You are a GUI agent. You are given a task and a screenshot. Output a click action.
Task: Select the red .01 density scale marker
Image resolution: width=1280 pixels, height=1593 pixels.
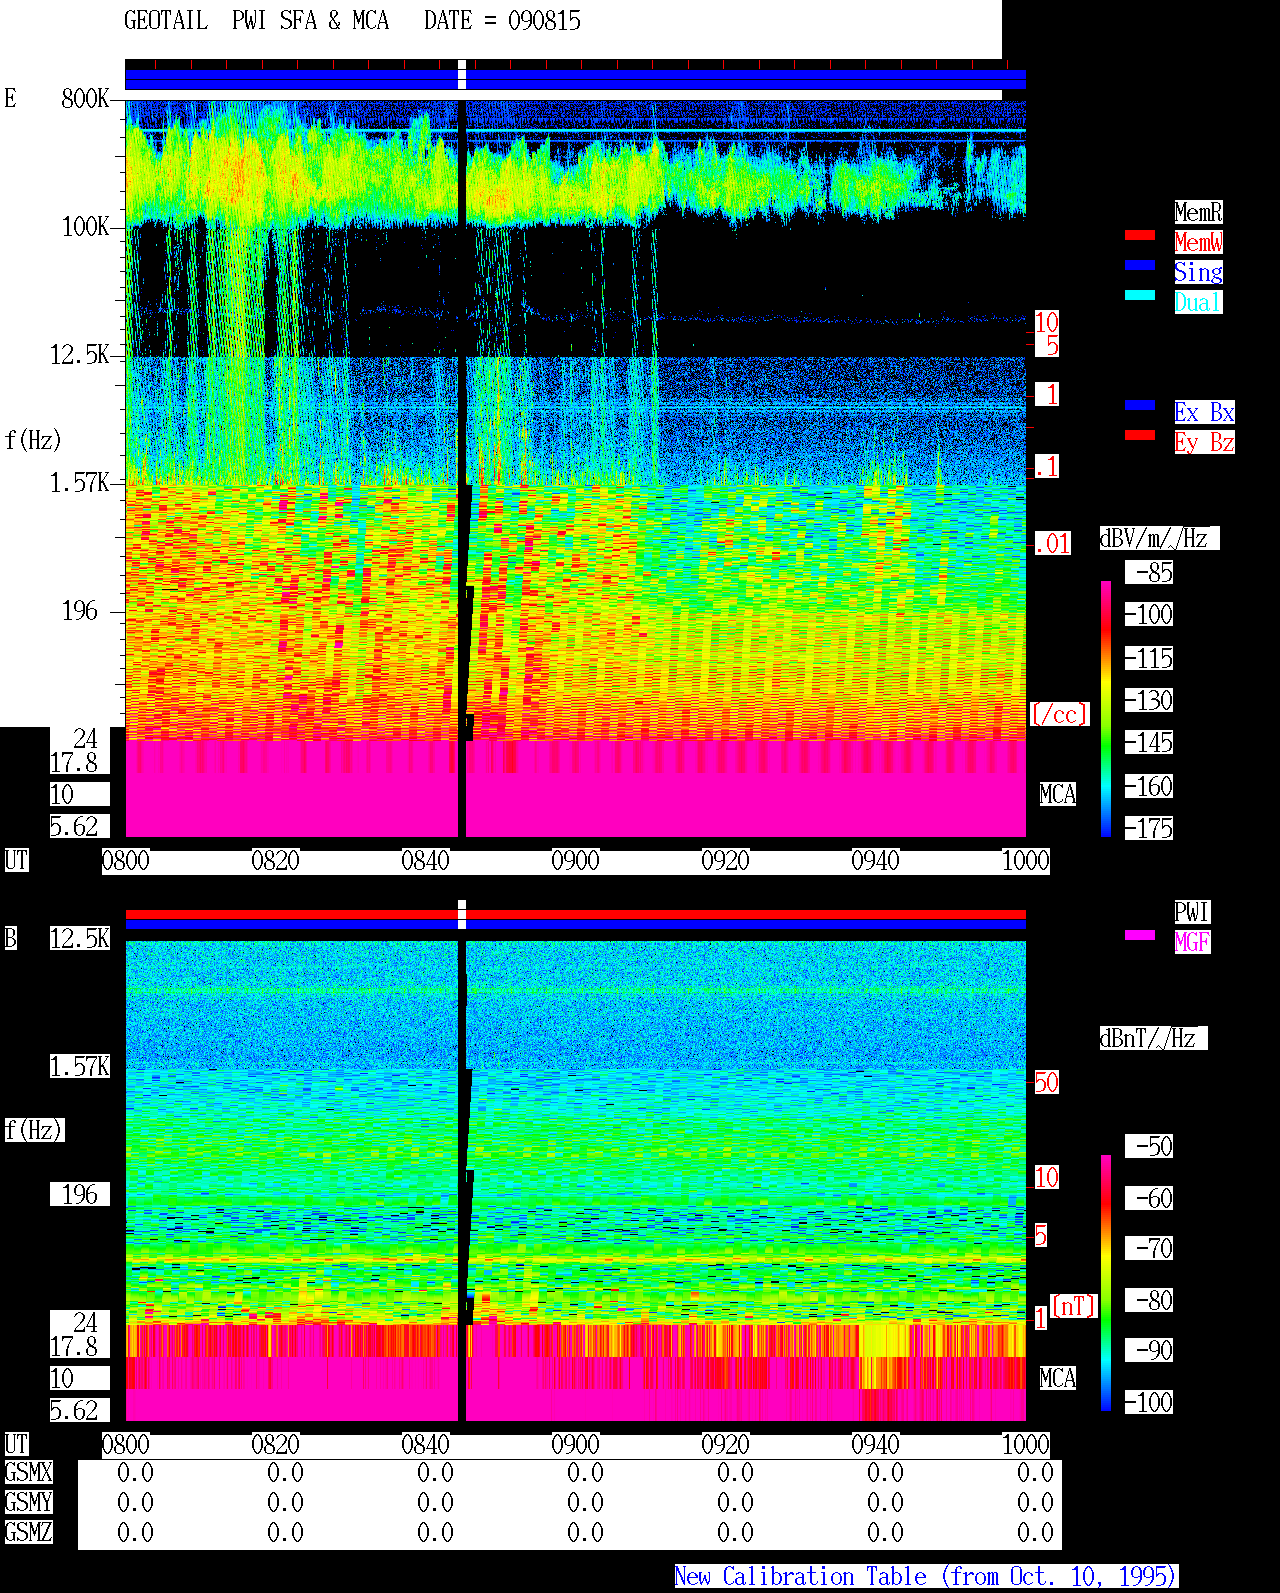[x=1053, y=544]
